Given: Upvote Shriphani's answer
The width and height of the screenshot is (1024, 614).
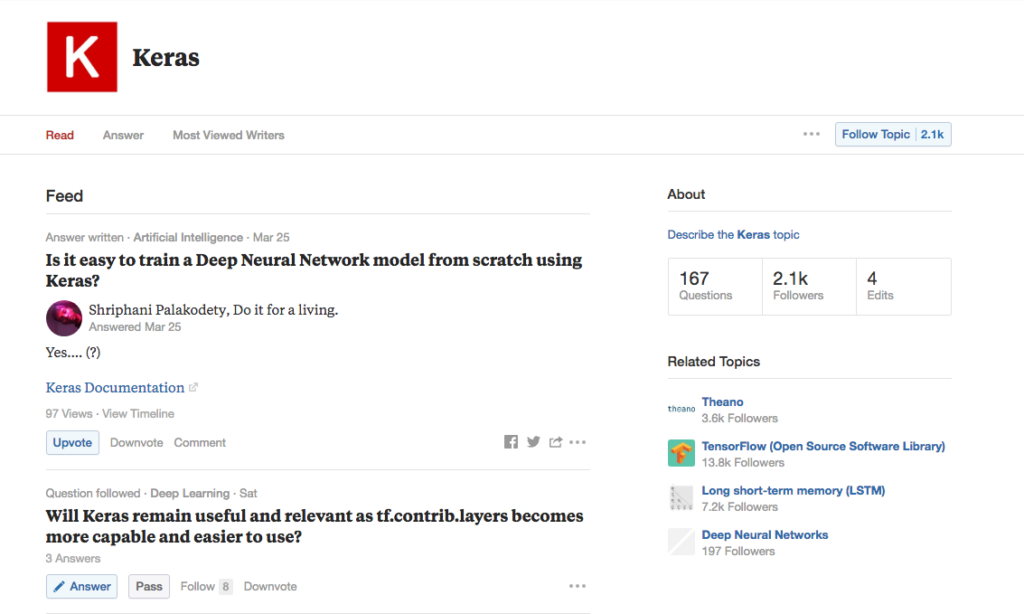Looking at the screenshot, I should tap(72, 442).
